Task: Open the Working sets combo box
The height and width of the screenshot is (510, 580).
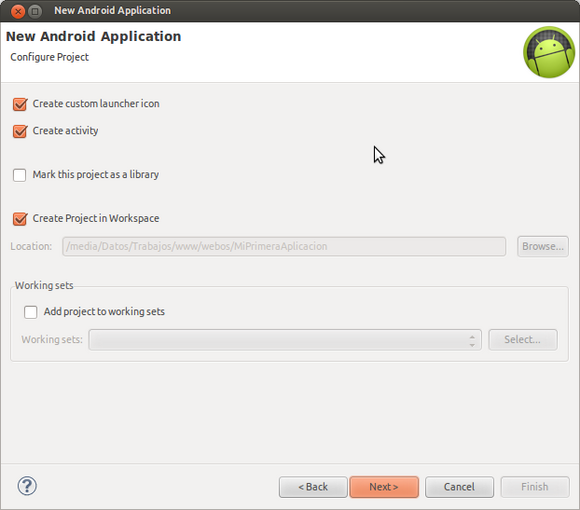Action: tap(285, 340)
